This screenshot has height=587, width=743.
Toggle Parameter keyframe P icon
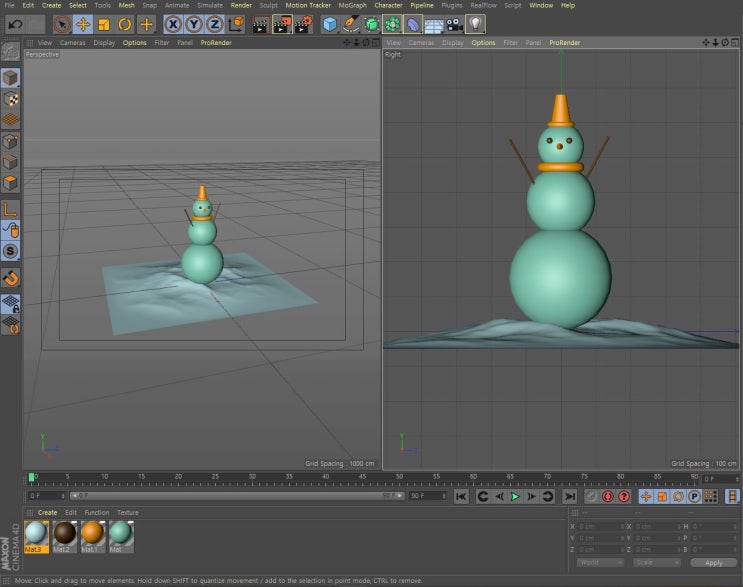coord(694,497)
